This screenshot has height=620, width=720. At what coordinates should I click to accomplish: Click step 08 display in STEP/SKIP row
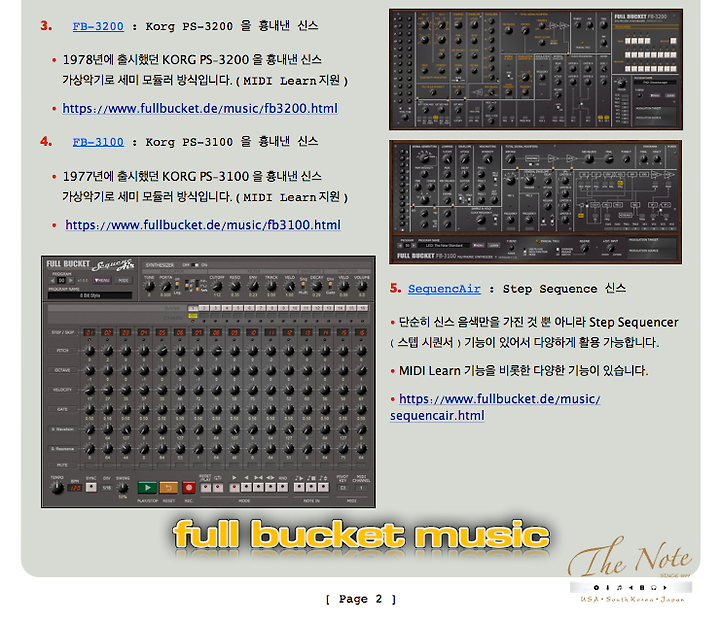215,332
